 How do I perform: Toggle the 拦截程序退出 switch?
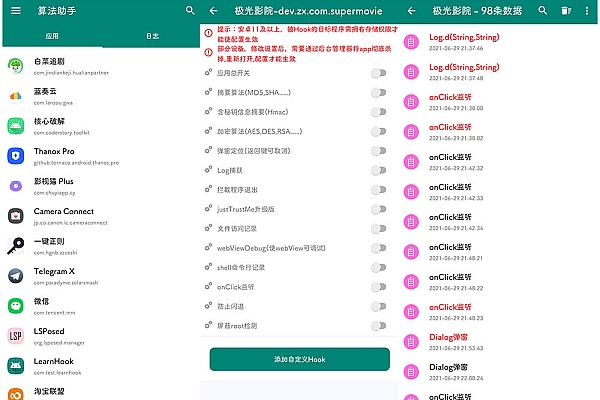(379, 189)
